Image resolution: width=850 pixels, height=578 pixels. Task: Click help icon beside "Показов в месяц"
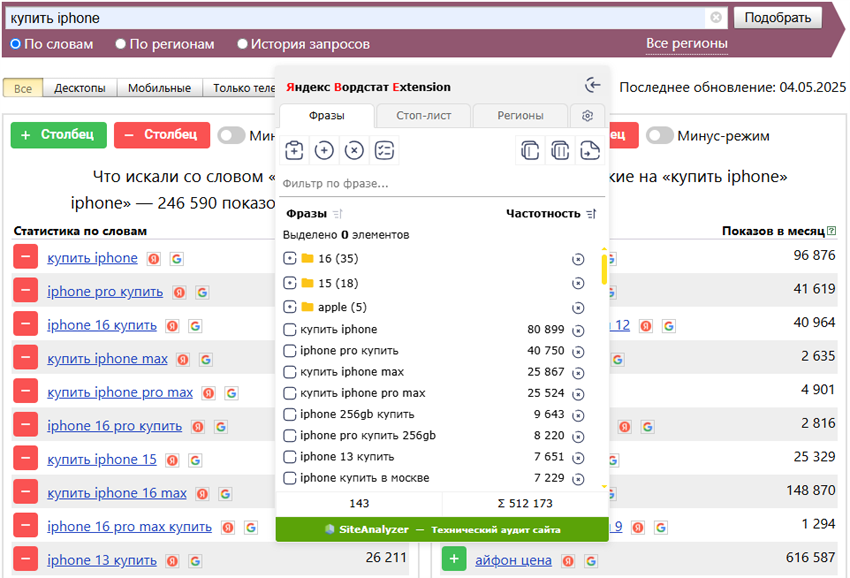[832, 231]
